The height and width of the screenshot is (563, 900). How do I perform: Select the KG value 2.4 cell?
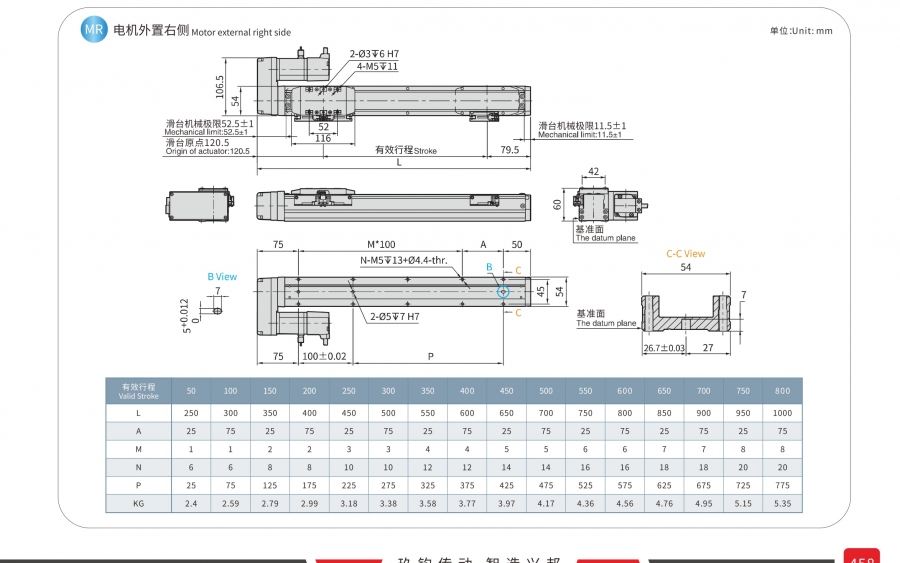(191, 503)
